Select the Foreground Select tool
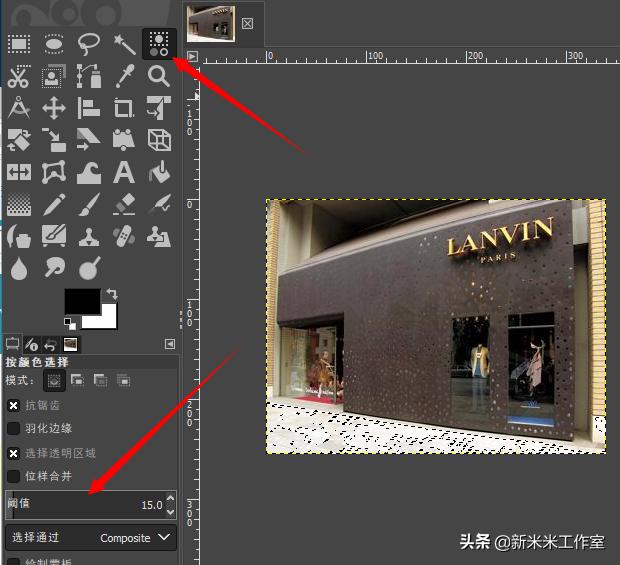Image resolution: width=620 pixels, height=565 pixels. coord(54,76)
